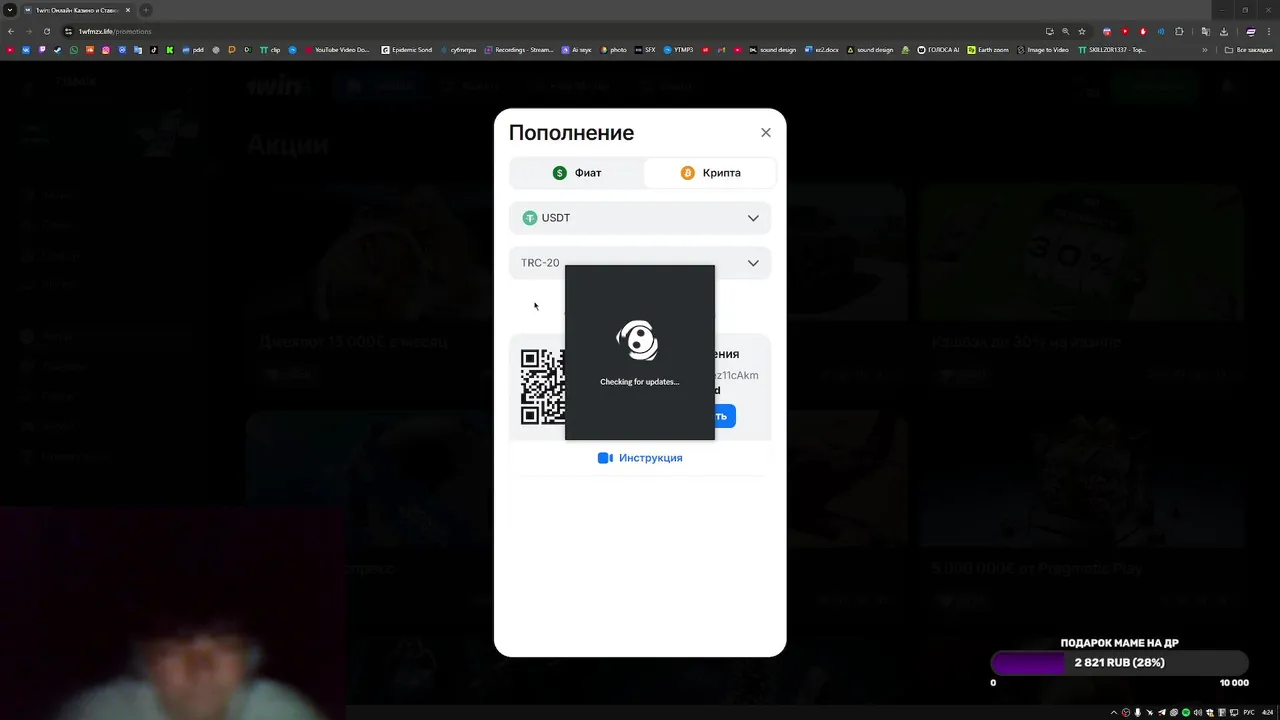Close the Пополнение dialog with X
The height and width of the screenshot is (720, 1280).
pos(766,132)
